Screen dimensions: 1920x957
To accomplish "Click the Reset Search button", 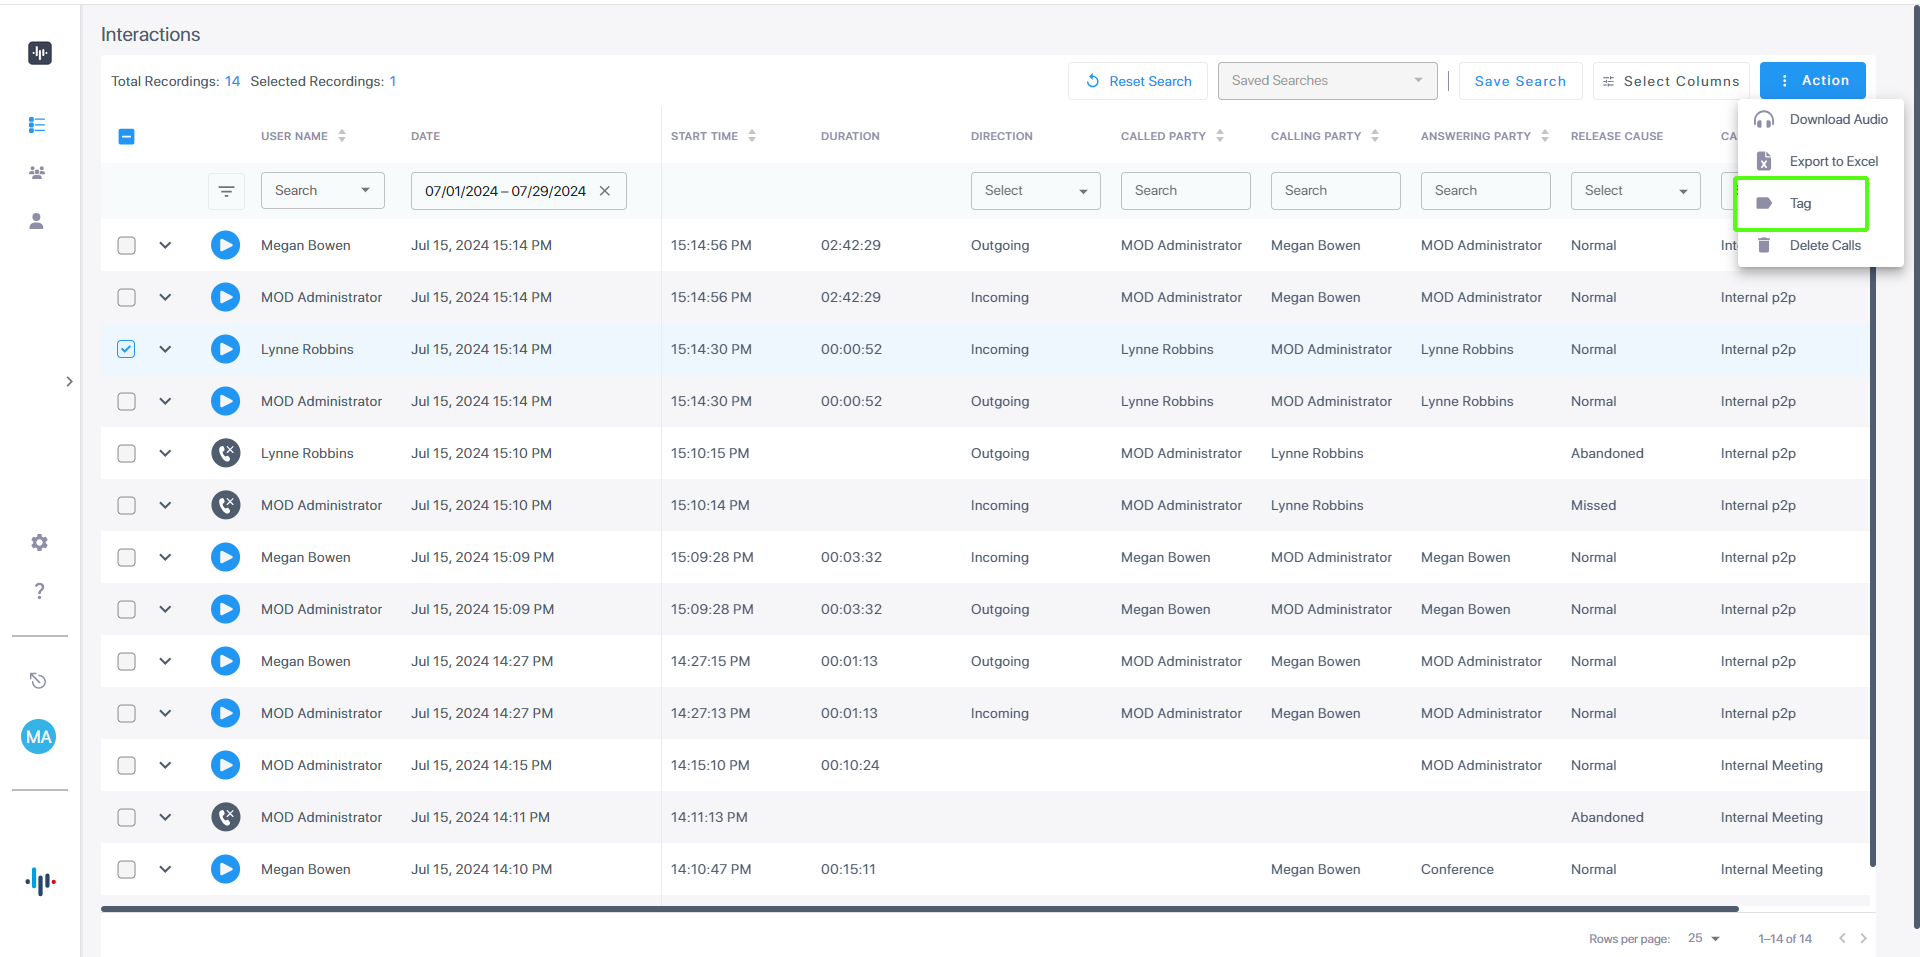I will (1138, 81).
